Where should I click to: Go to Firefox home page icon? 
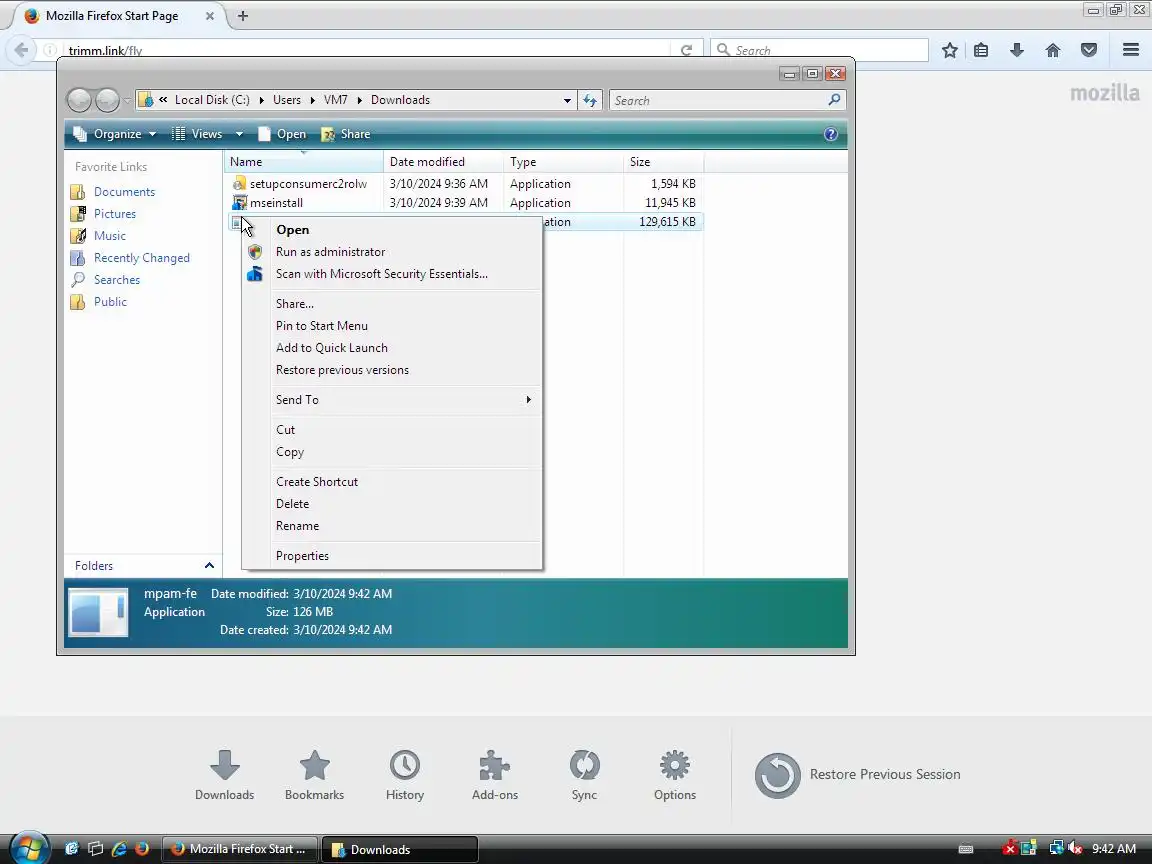(1053, 50)
